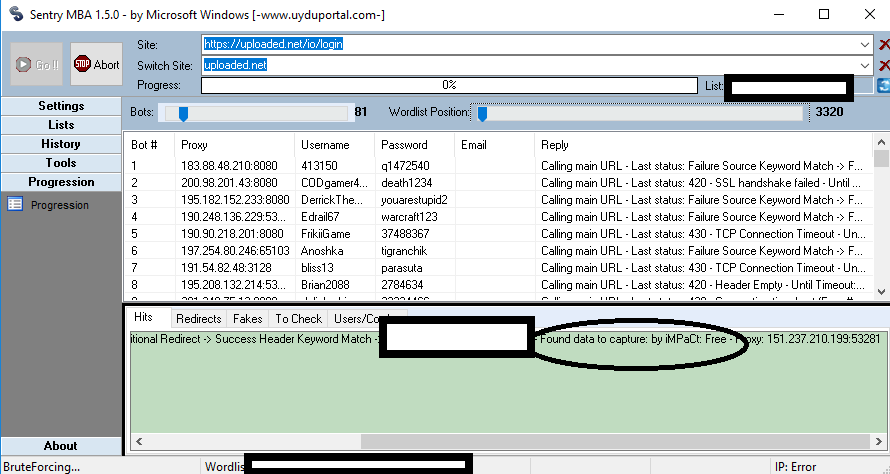The image size is (890, 474).
Task: Select the Progression sidebar header
Action: (x=61, y=182)
